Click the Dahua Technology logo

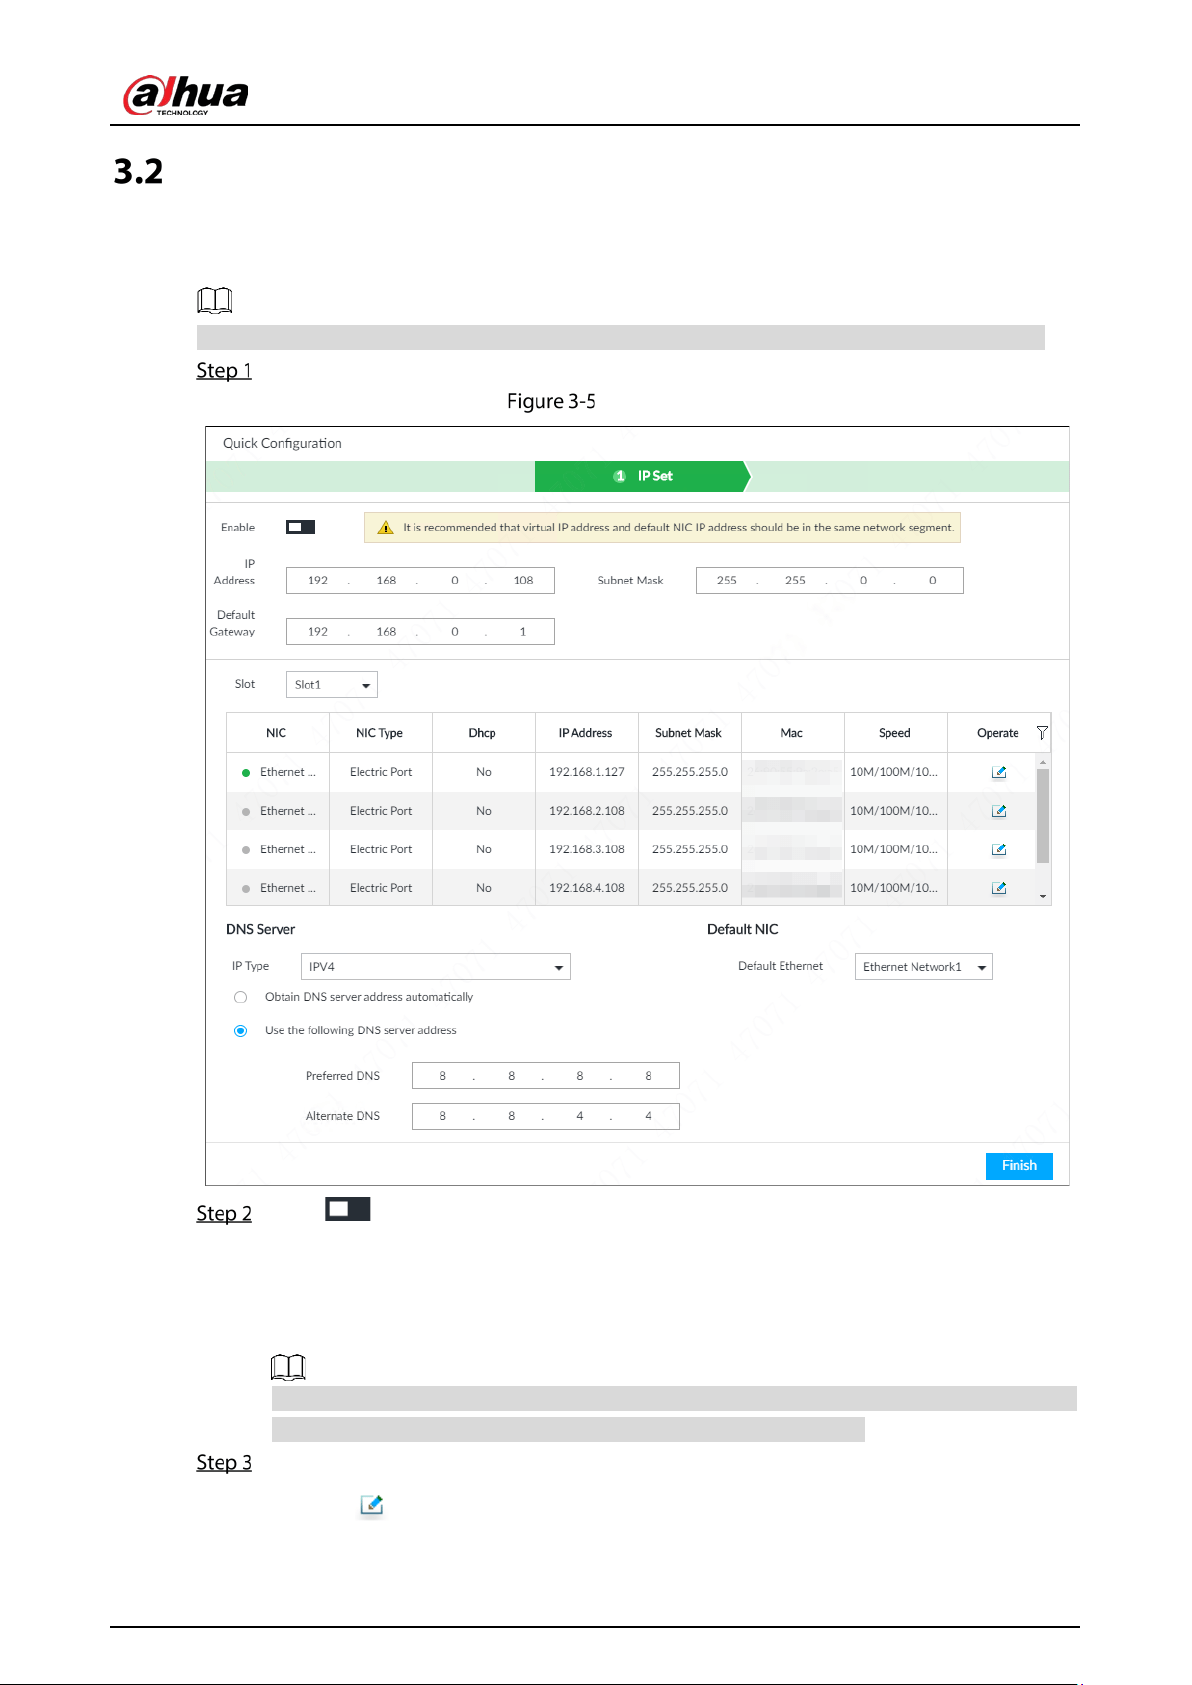pos(185,95)
